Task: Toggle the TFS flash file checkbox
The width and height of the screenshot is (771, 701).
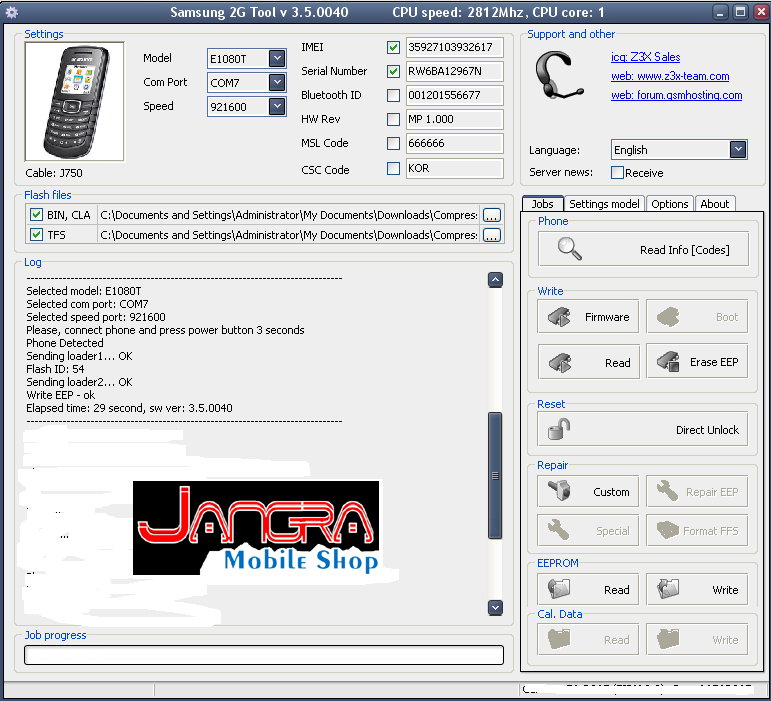Action: 36,234
